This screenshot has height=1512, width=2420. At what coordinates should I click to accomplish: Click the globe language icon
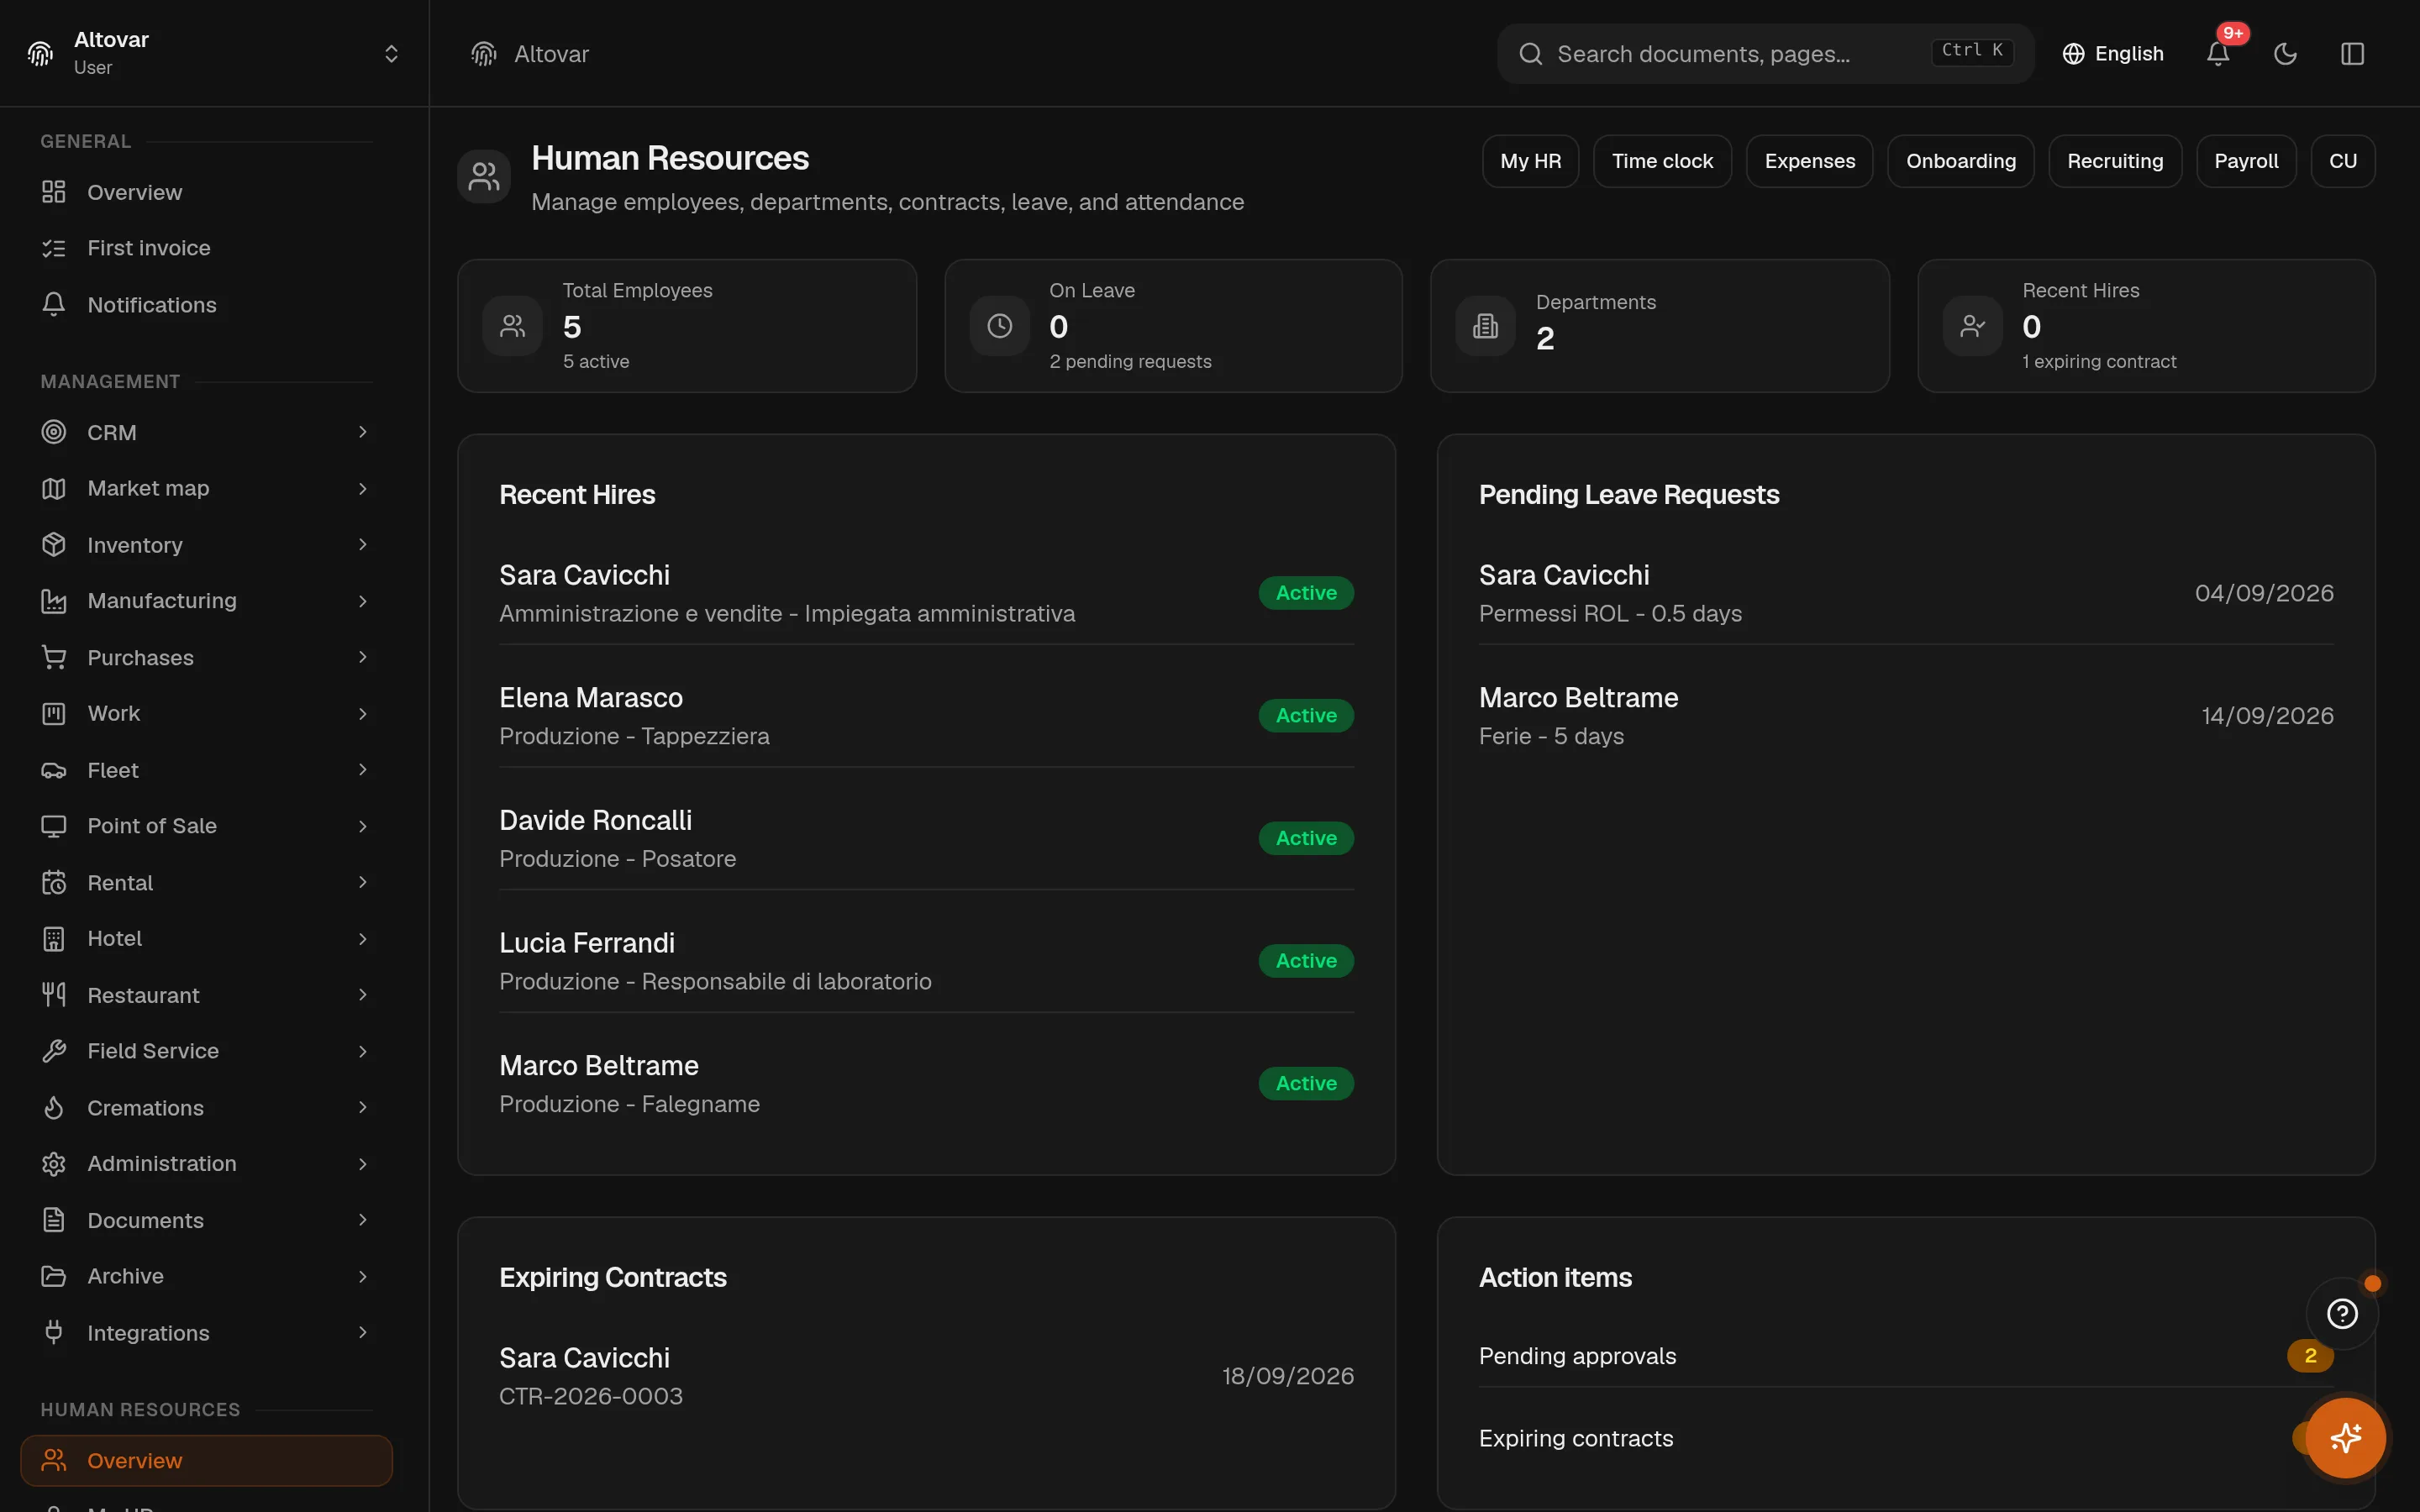tap(2073, 54)
